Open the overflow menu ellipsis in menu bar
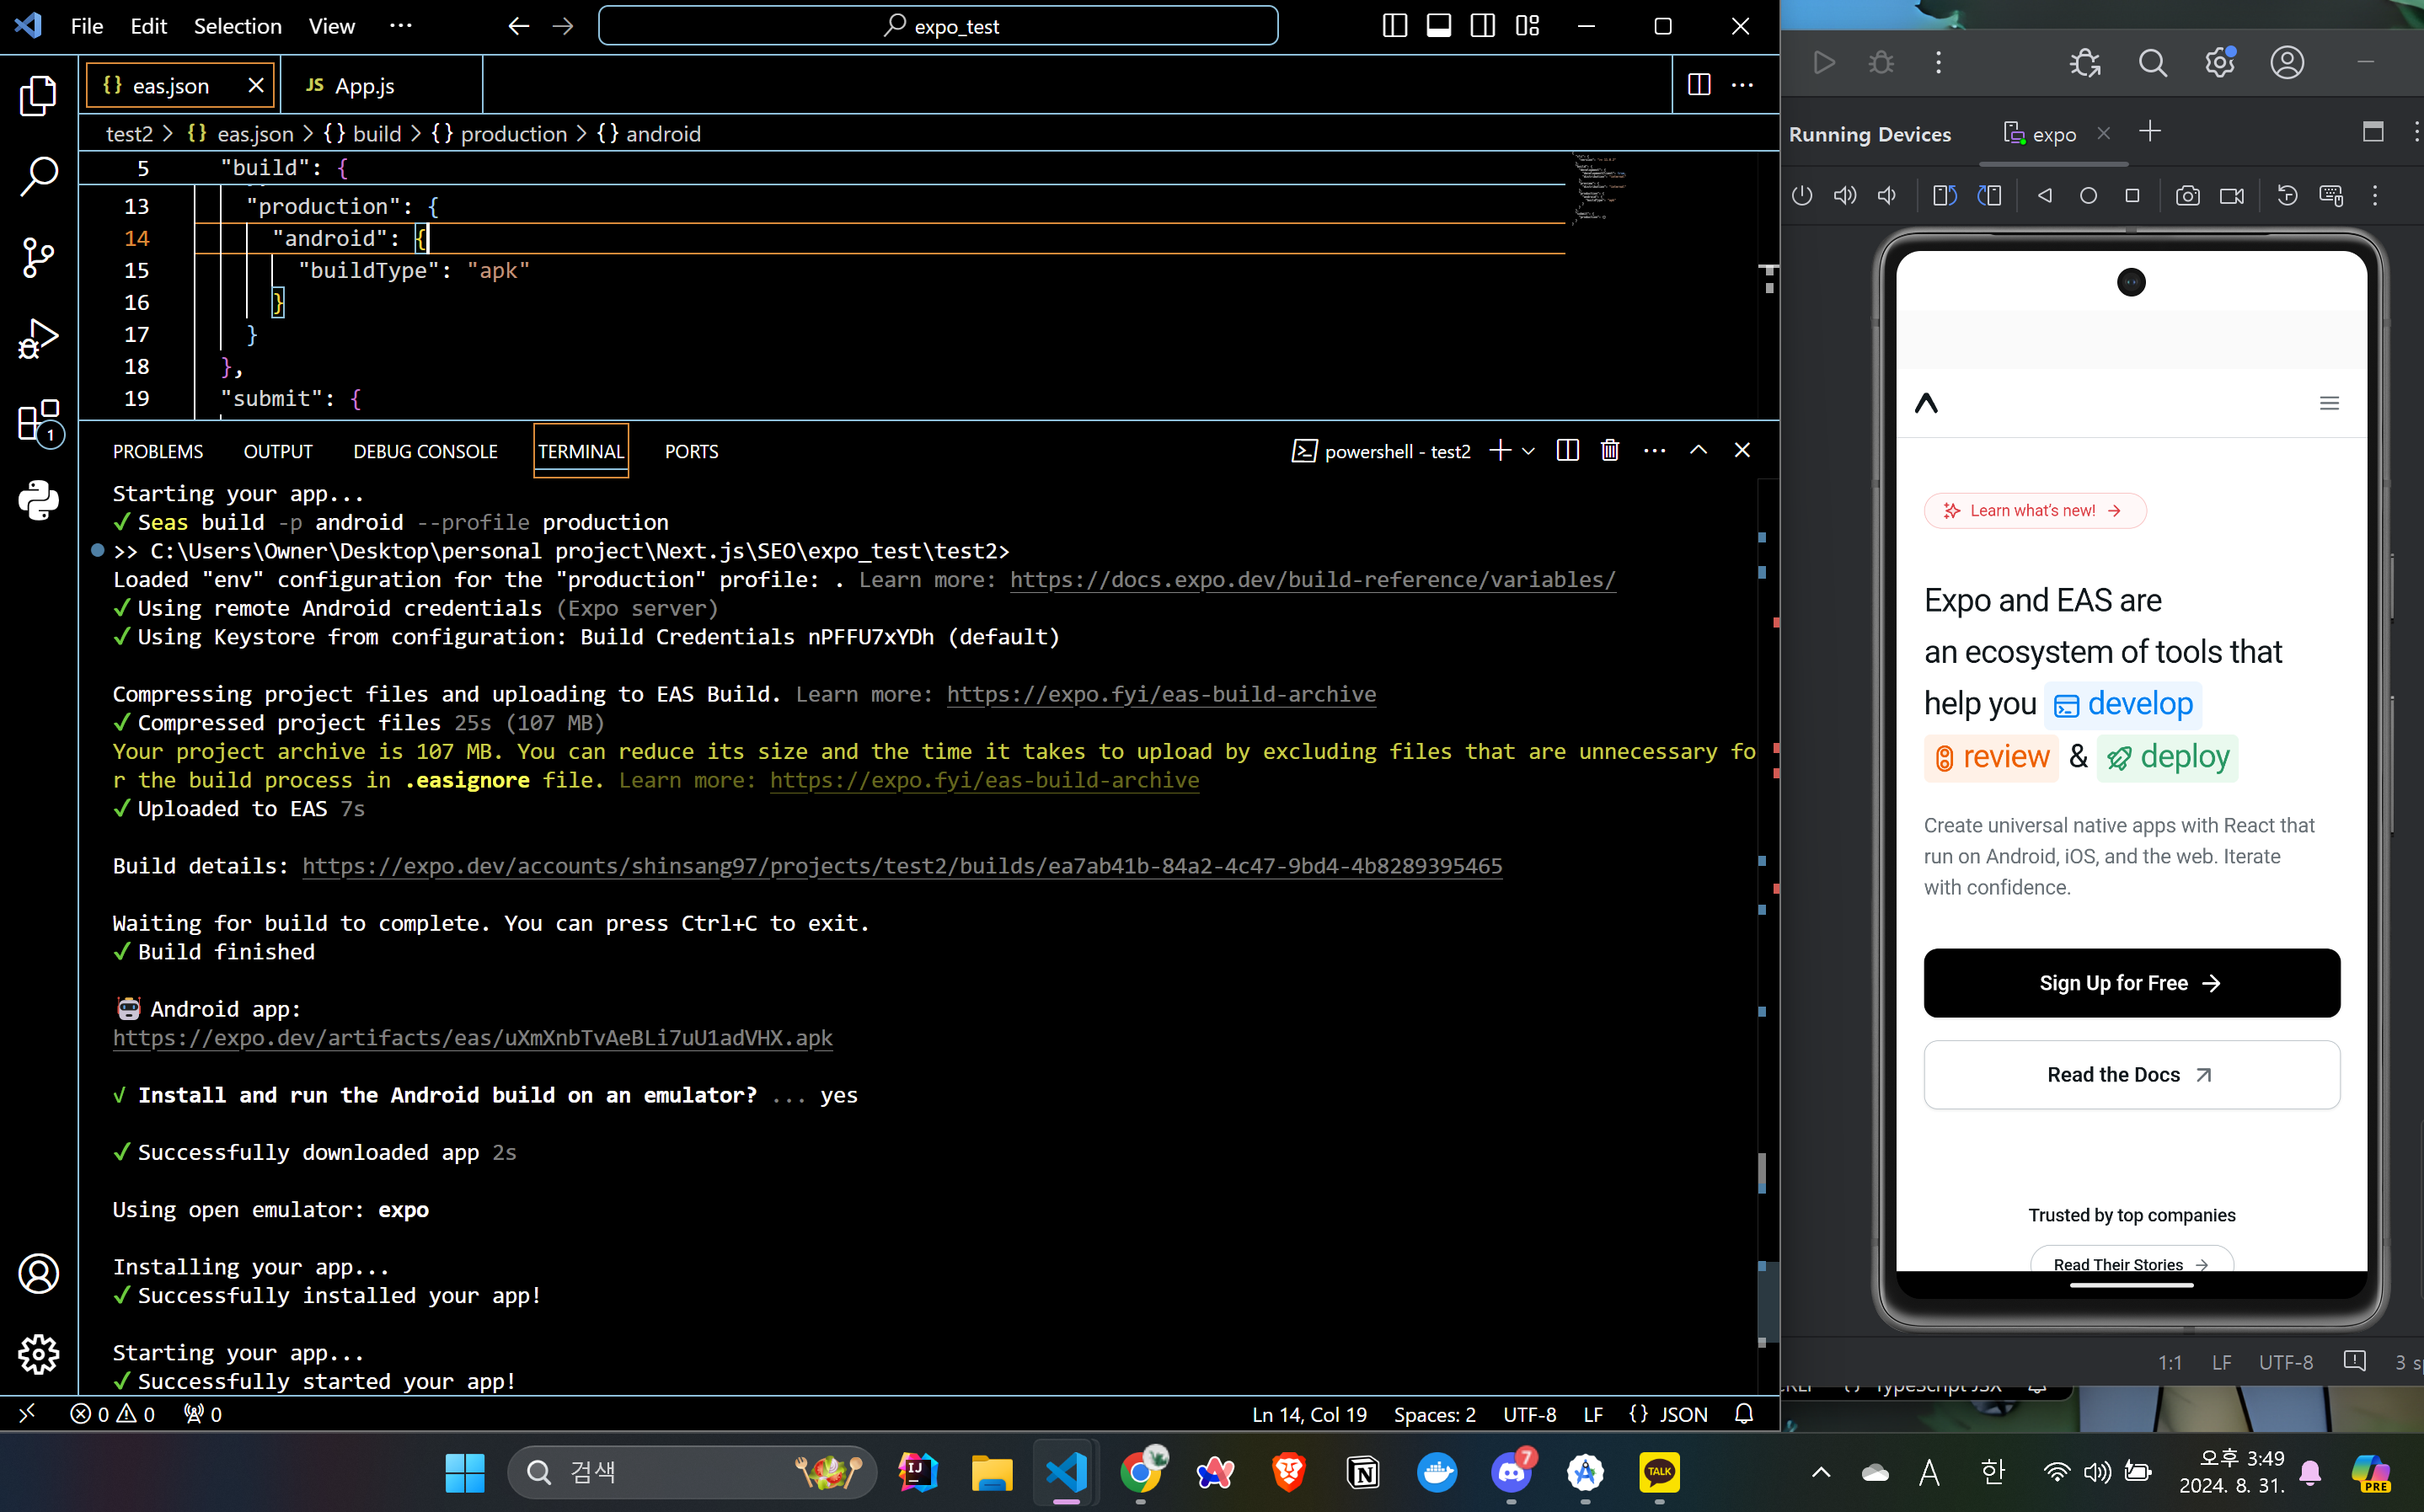Screen dimensions: 2424x1512 [x=400, y=26]
